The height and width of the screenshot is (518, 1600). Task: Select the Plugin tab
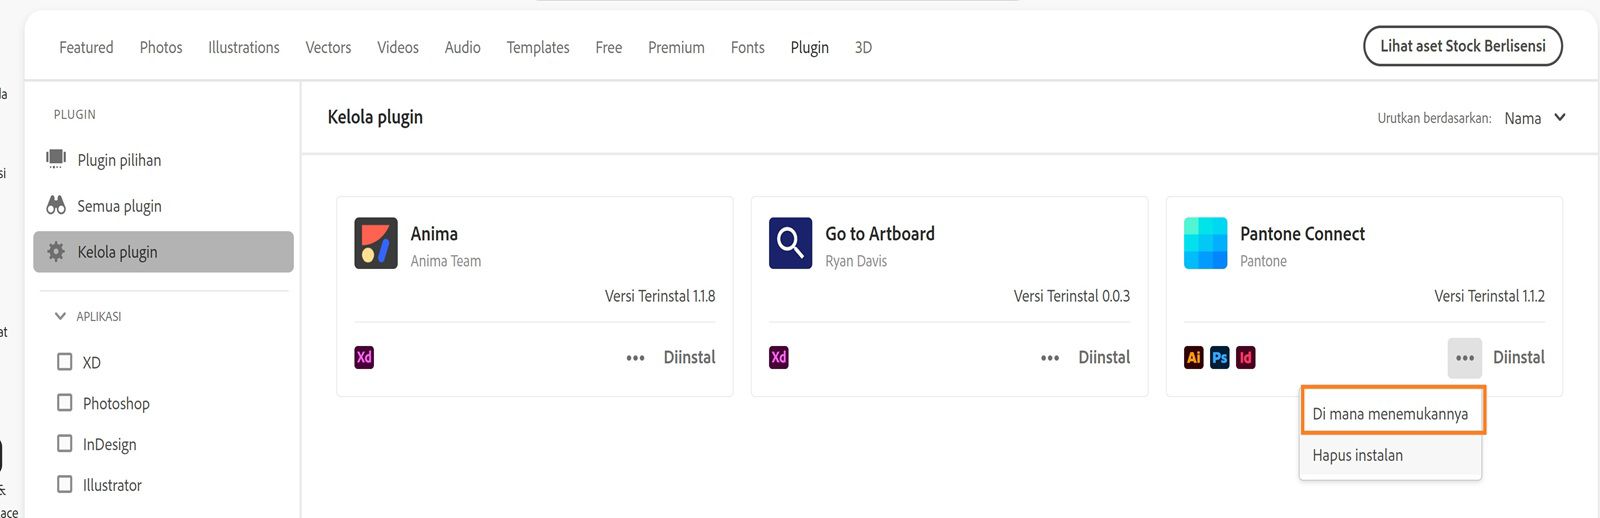(810, 47)
